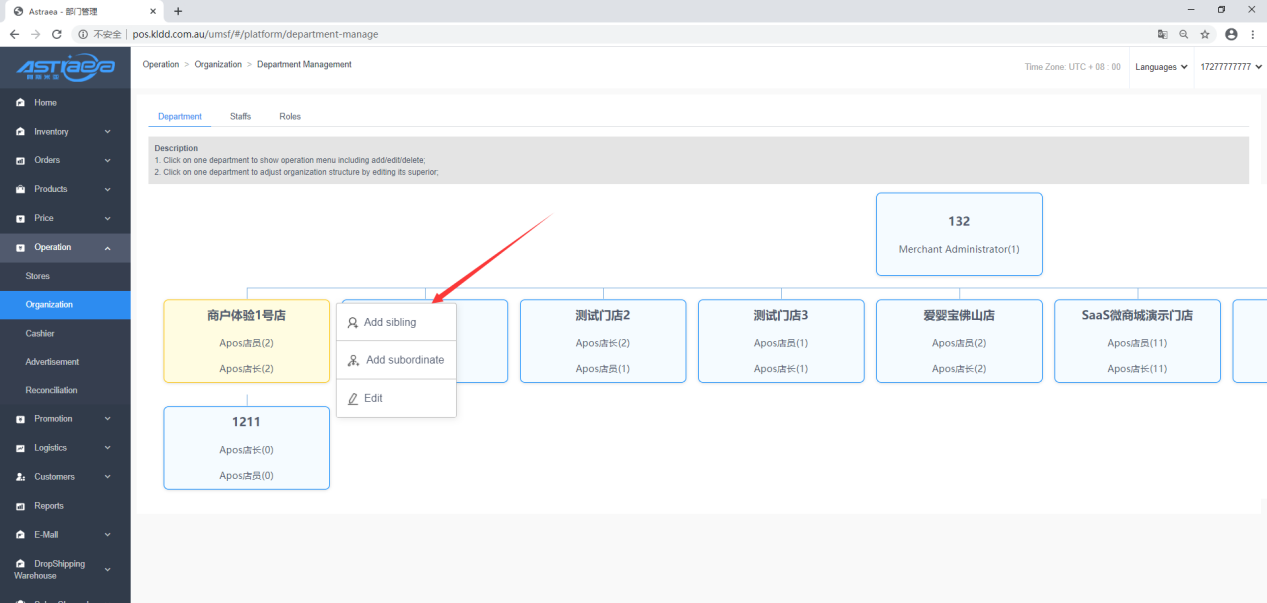The height and width of the screenshot is (603, 1267).
Task: Open the Languages dropdown
Action: [x=1161, y=67]
